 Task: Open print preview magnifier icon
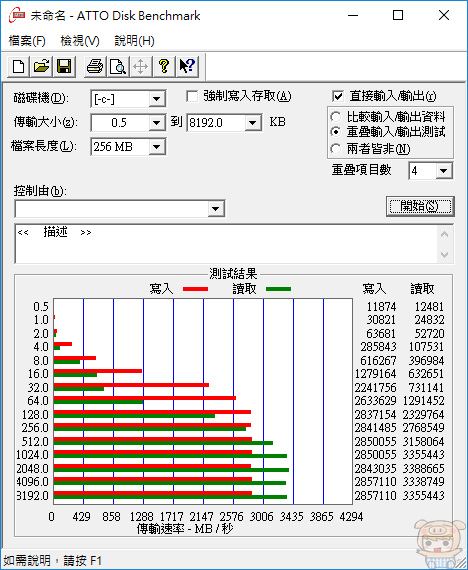click(118, 67)
